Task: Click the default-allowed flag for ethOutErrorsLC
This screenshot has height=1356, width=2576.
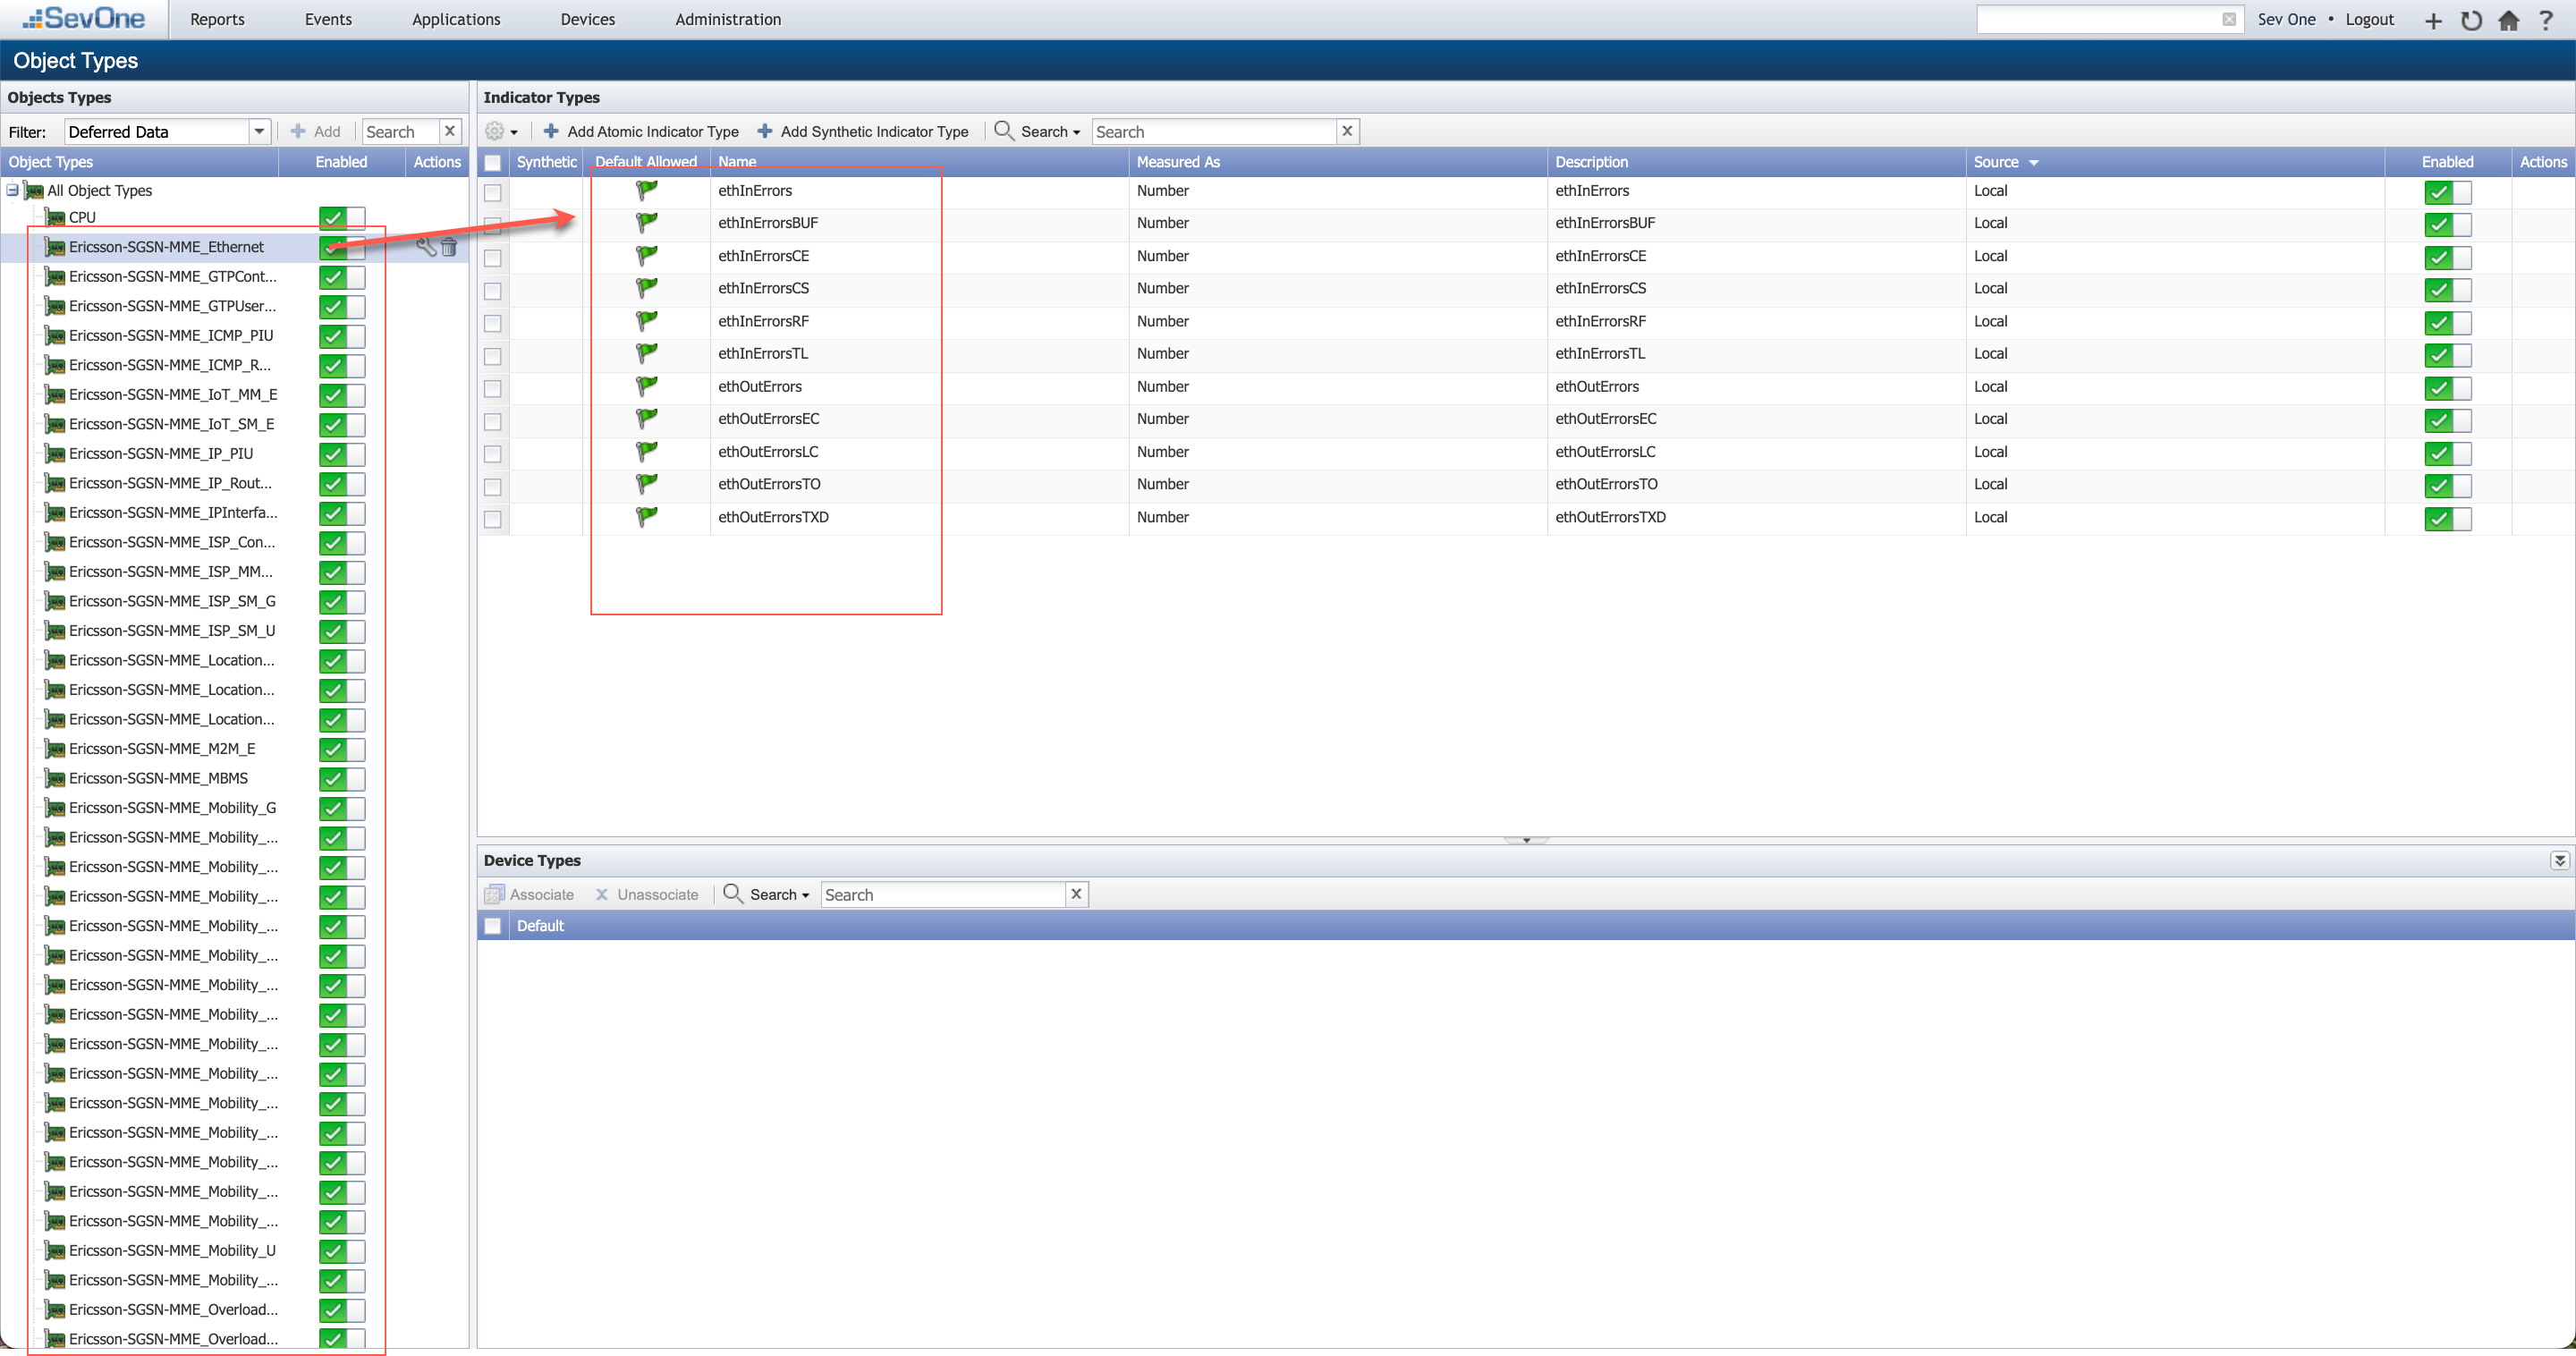Action: (x=647, y=451)
